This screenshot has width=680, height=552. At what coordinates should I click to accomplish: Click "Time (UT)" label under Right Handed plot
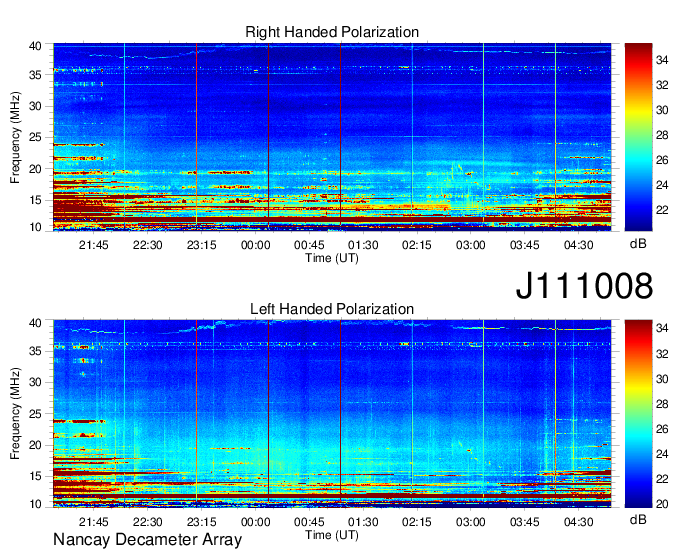tap(332, 258)
